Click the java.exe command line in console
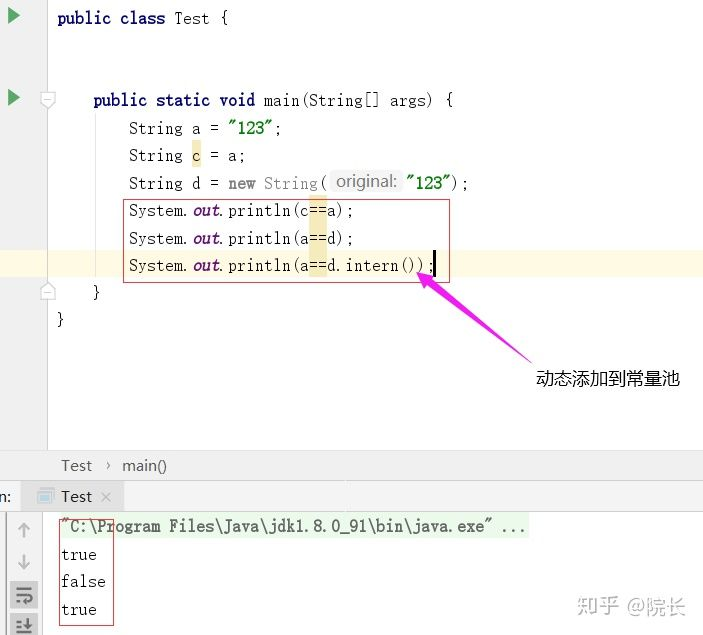Viewport: 703px width, 635px height. coord(292,526)
